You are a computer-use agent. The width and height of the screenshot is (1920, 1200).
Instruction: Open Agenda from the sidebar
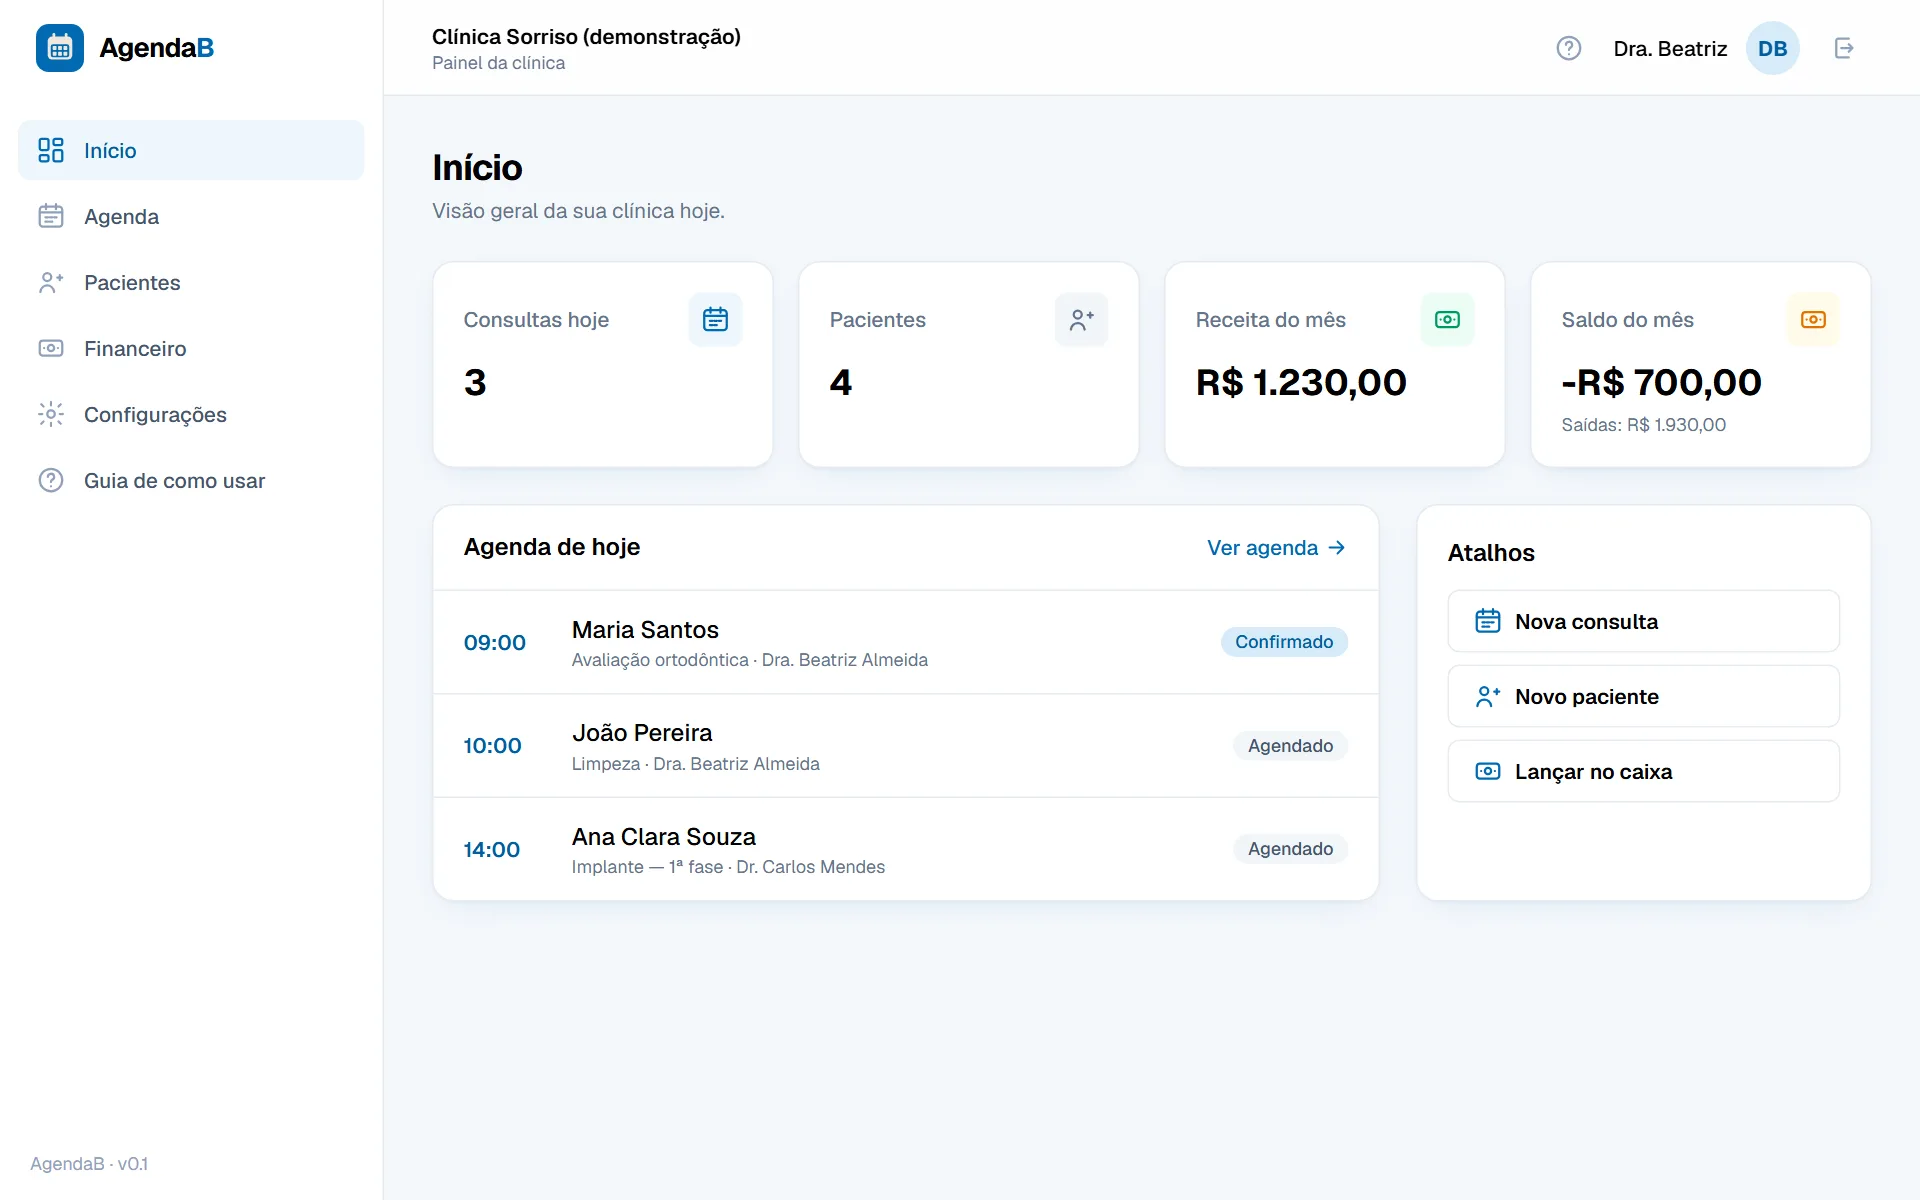191,216
